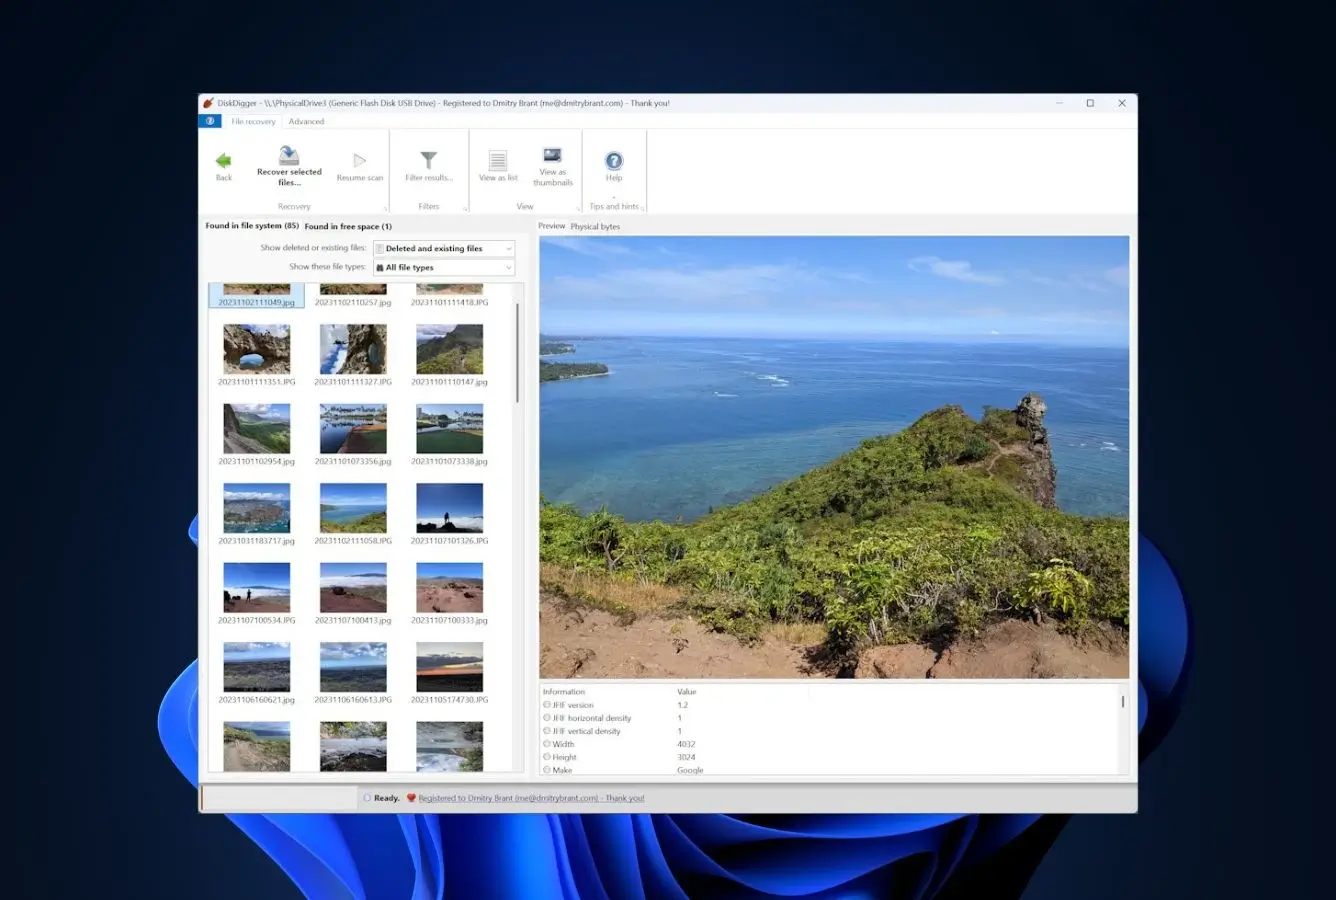Select thumbnail 20231105174730.JPG
1336x900 pixels.
coord(449,673)
